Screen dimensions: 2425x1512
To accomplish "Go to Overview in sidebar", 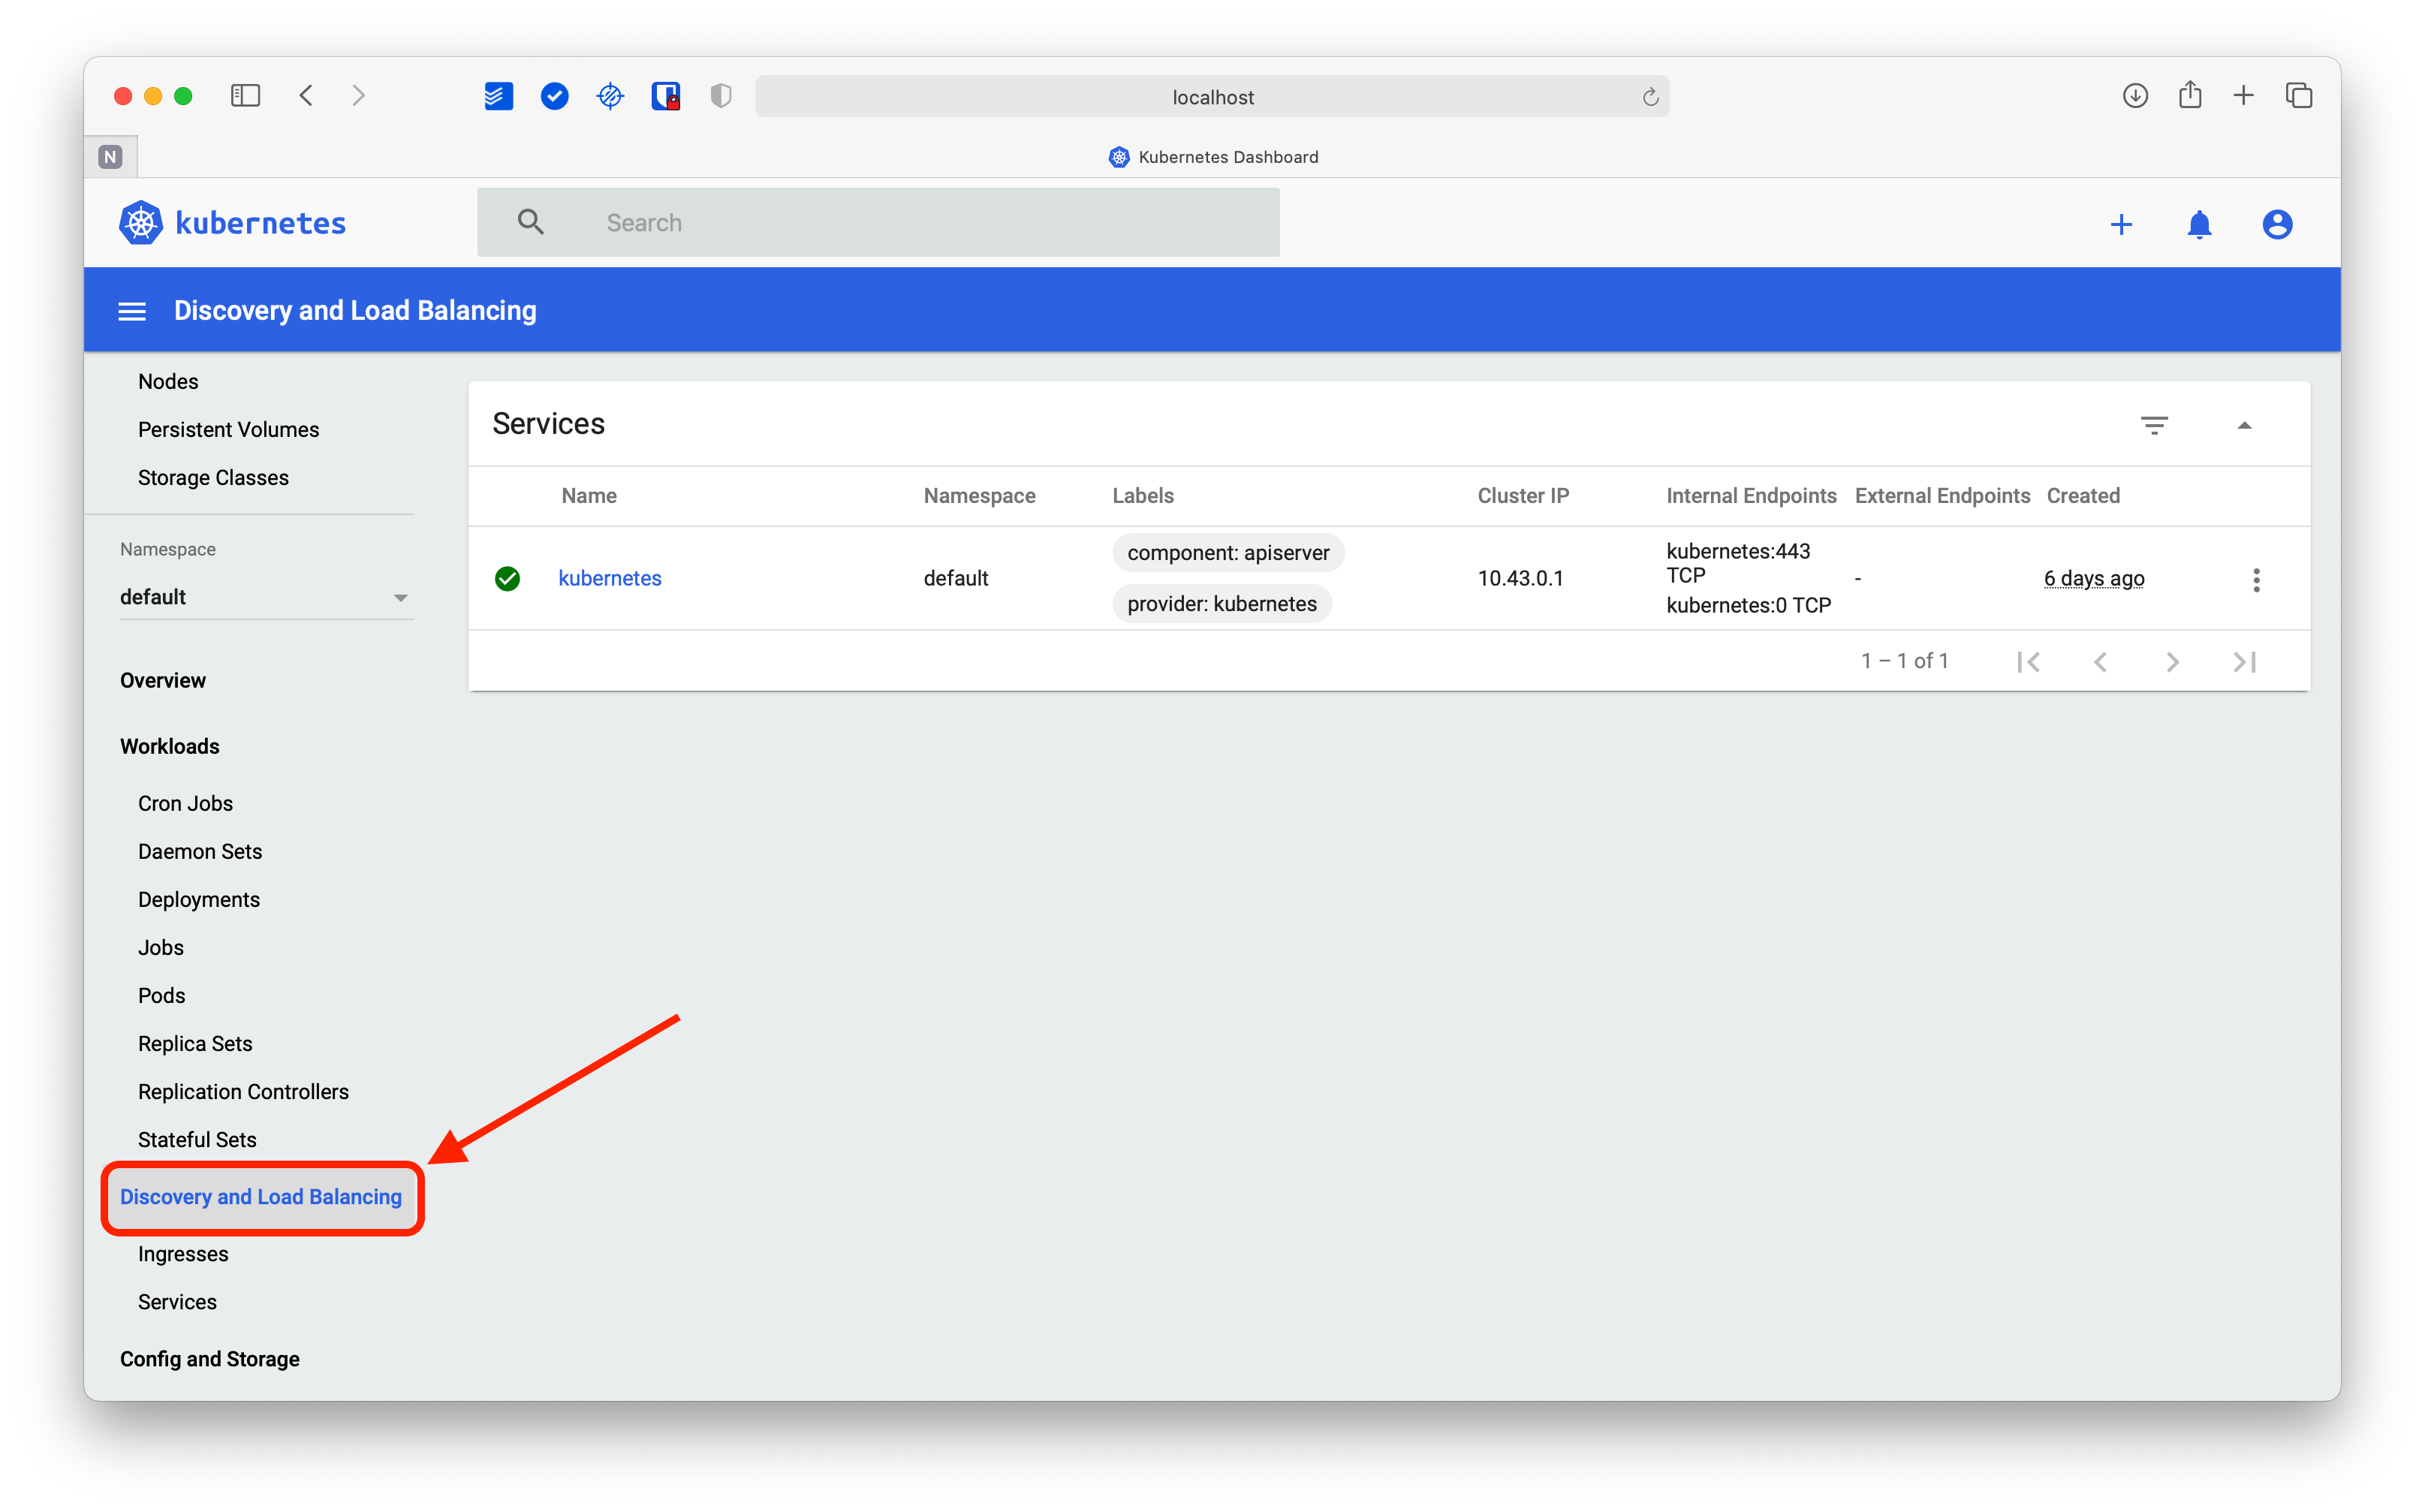I will (163, 680).
